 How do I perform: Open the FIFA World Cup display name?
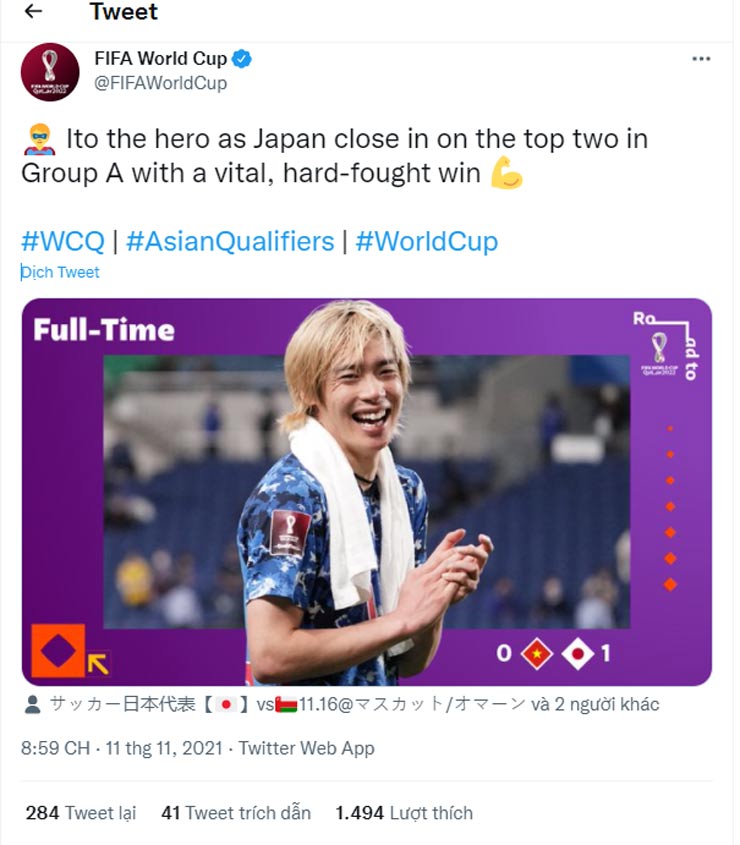[161, 59]
